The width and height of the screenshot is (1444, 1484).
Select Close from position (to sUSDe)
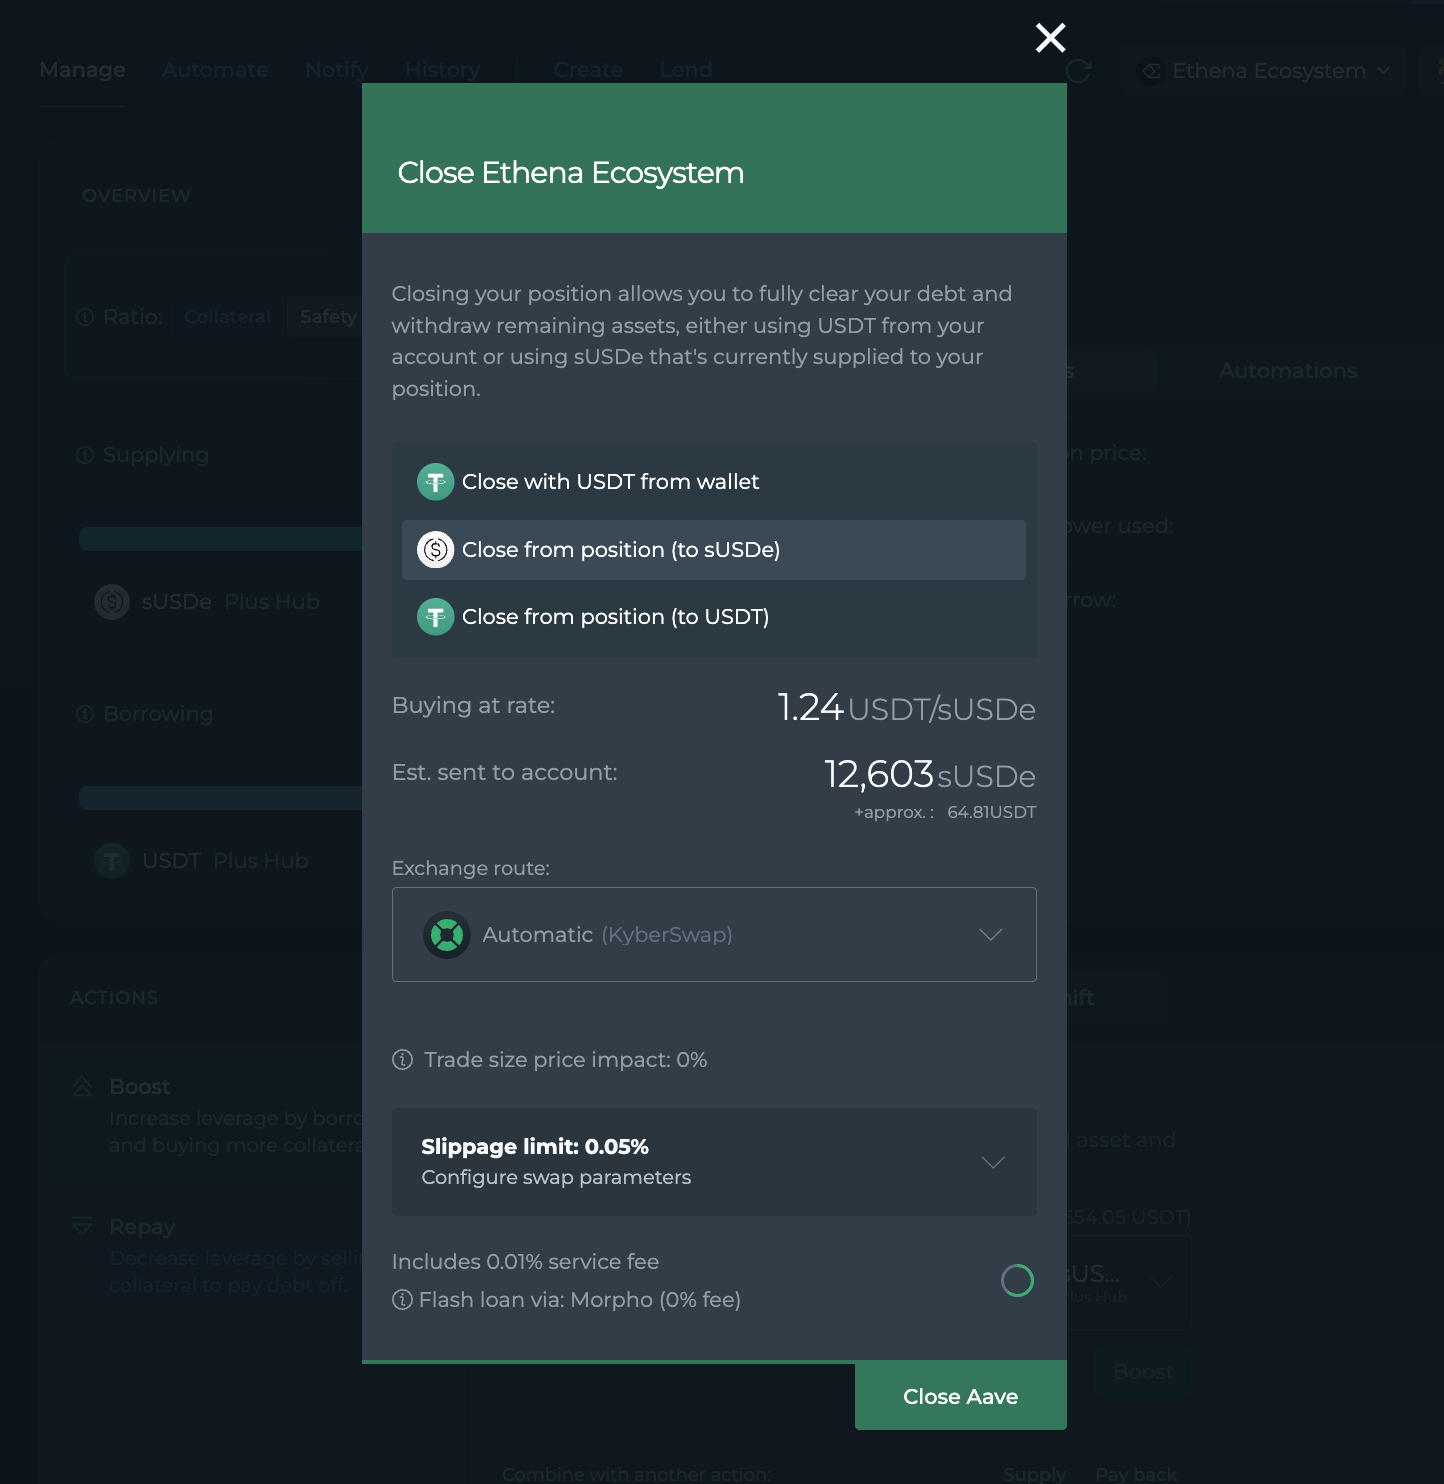point(714,550)
